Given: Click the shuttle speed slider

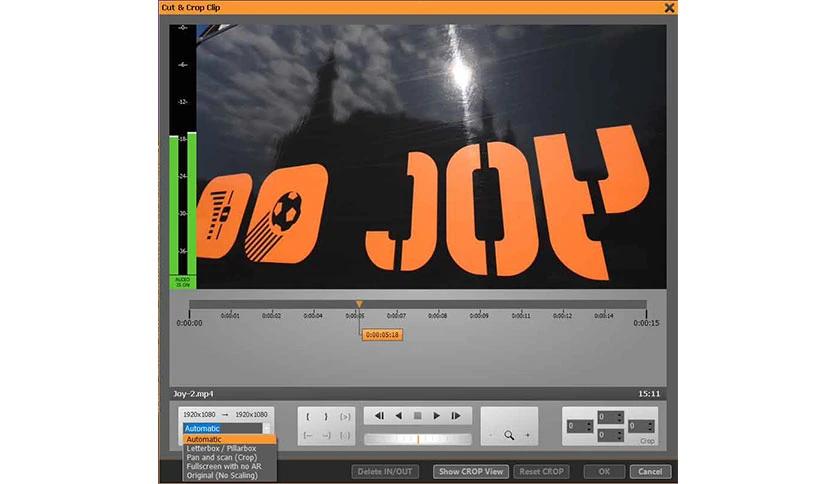Looking at the screenshot, I should pos(418,439).
